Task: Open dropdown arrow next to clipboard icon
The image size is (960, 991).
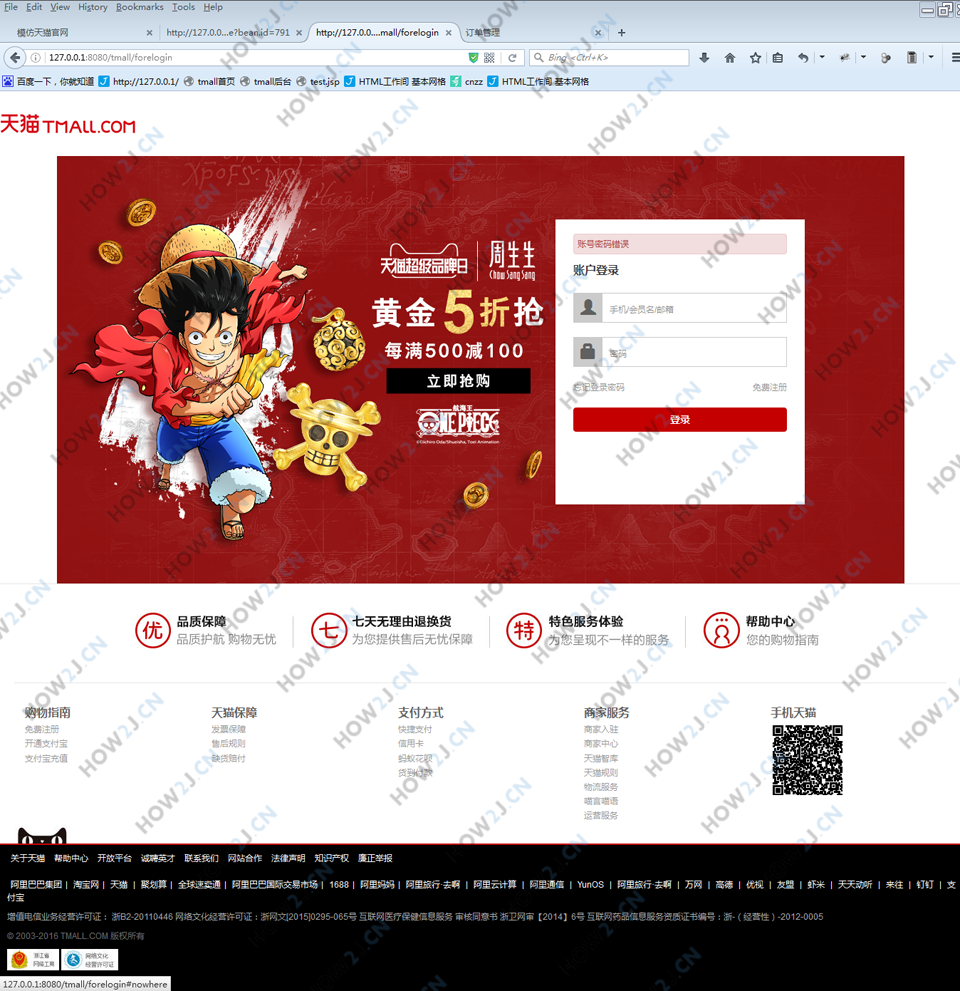Action: 931,58
